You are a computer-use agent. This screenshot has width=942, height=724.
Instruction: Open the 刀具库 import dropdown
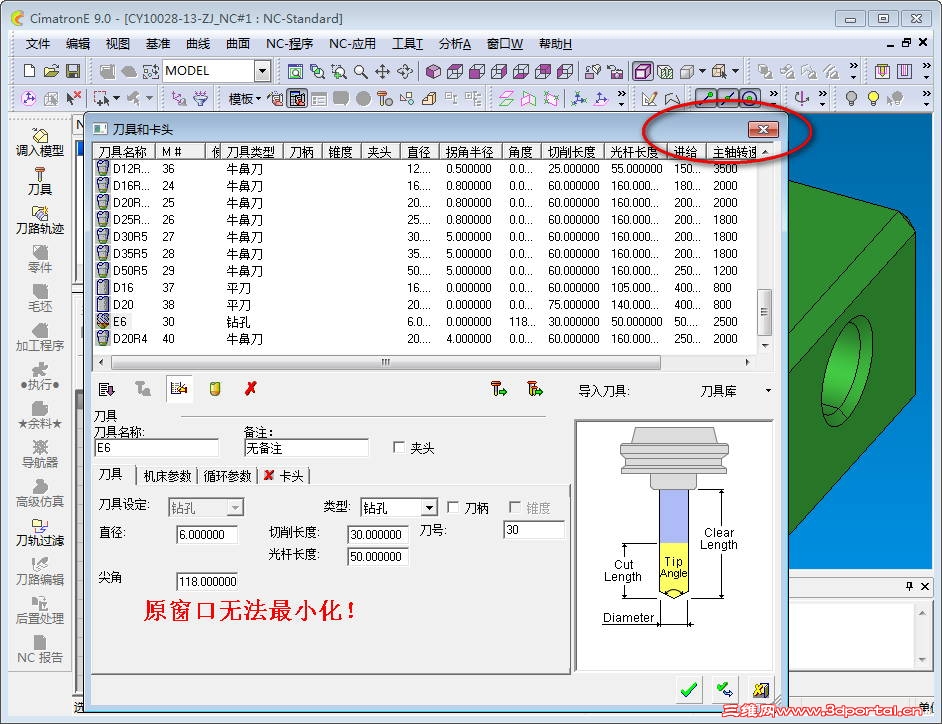[x=768, y=391]
